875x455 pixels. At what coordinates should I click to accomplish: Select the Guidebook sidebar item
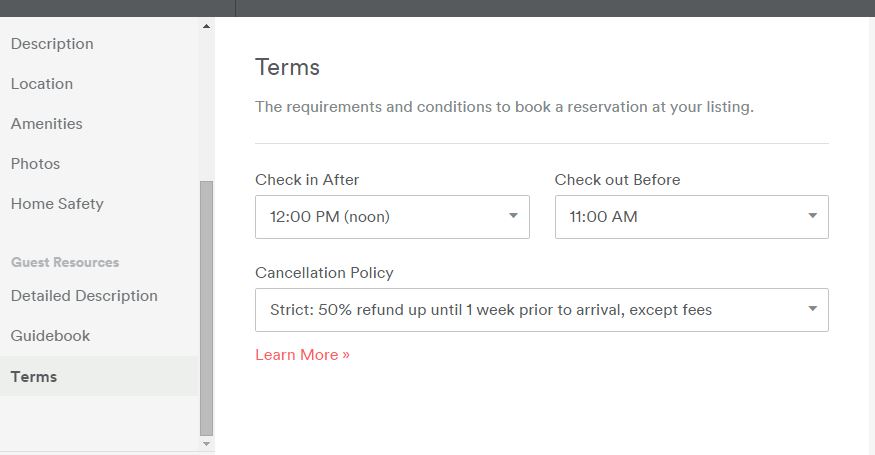(x=50, y=336)
